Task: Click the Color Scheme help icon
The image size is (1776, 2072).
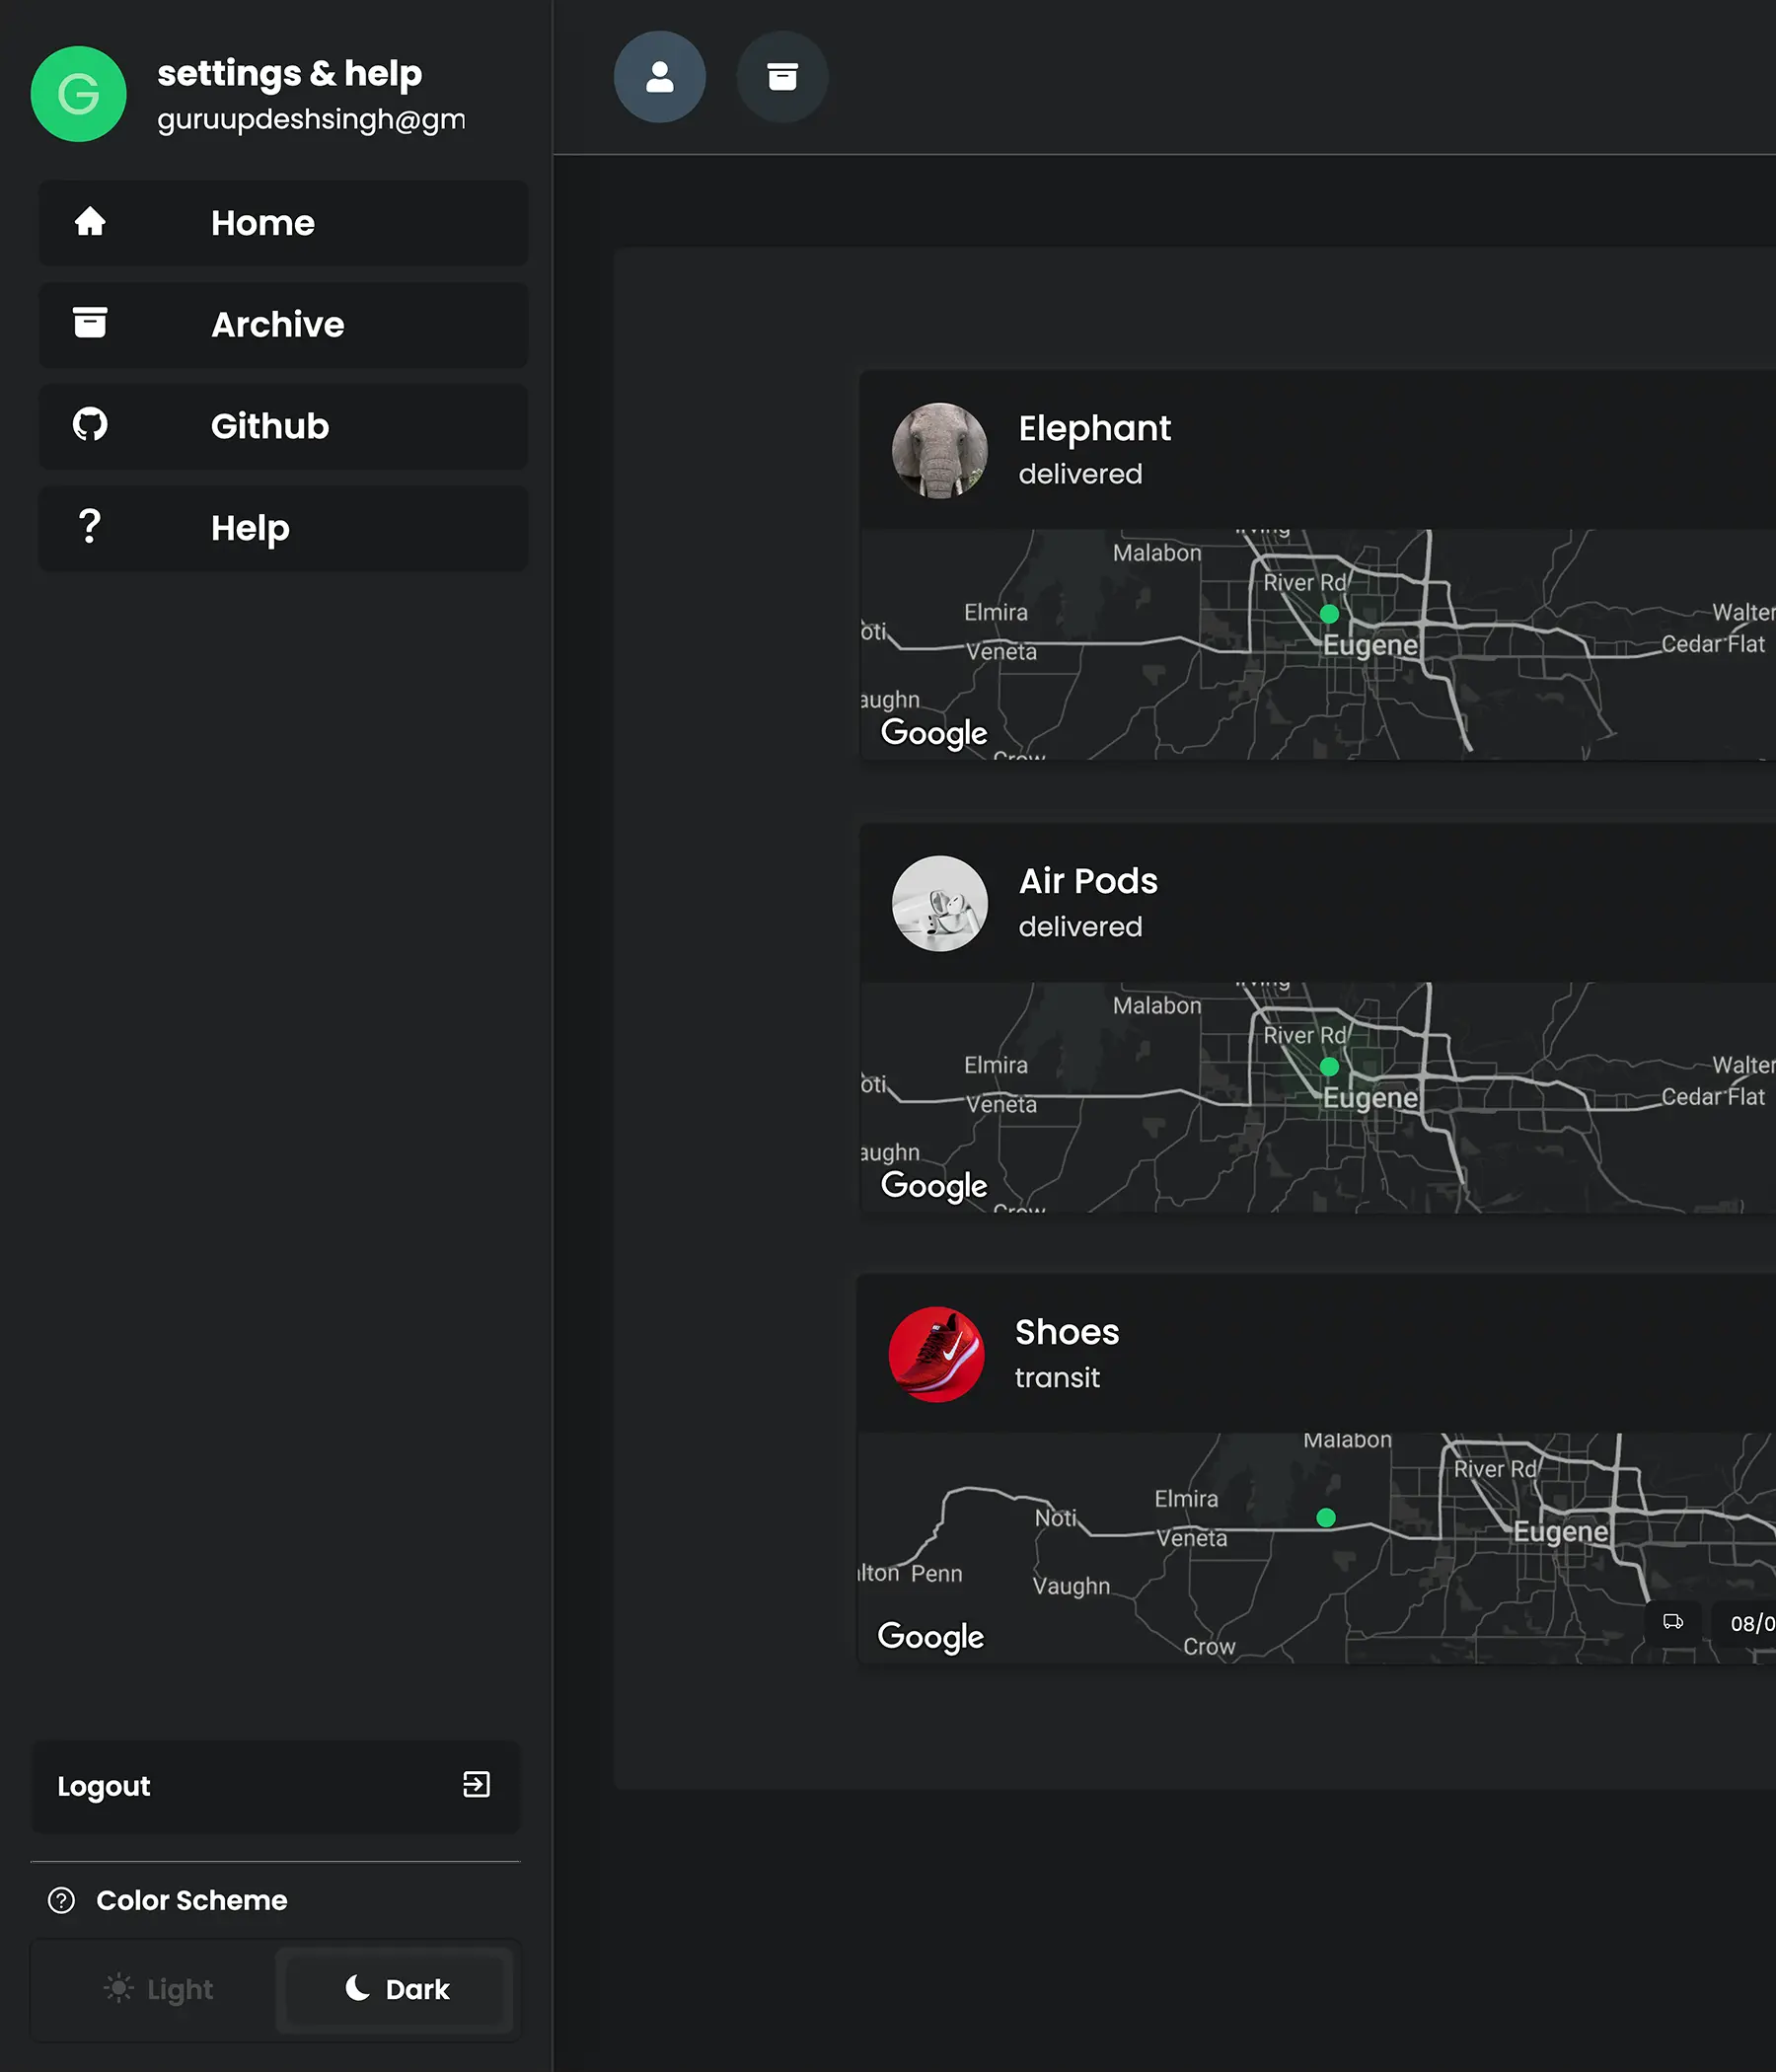Action: click(x=62, y=1900)
